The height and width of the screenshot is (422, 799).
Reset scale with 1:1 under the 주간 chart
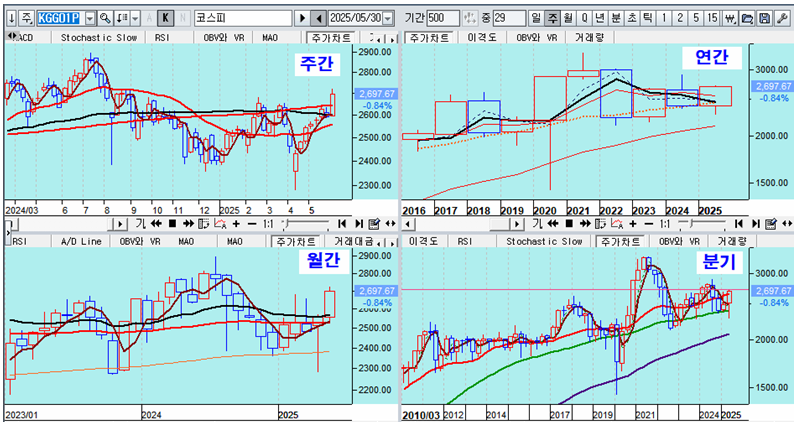click(x=268, y=224)
